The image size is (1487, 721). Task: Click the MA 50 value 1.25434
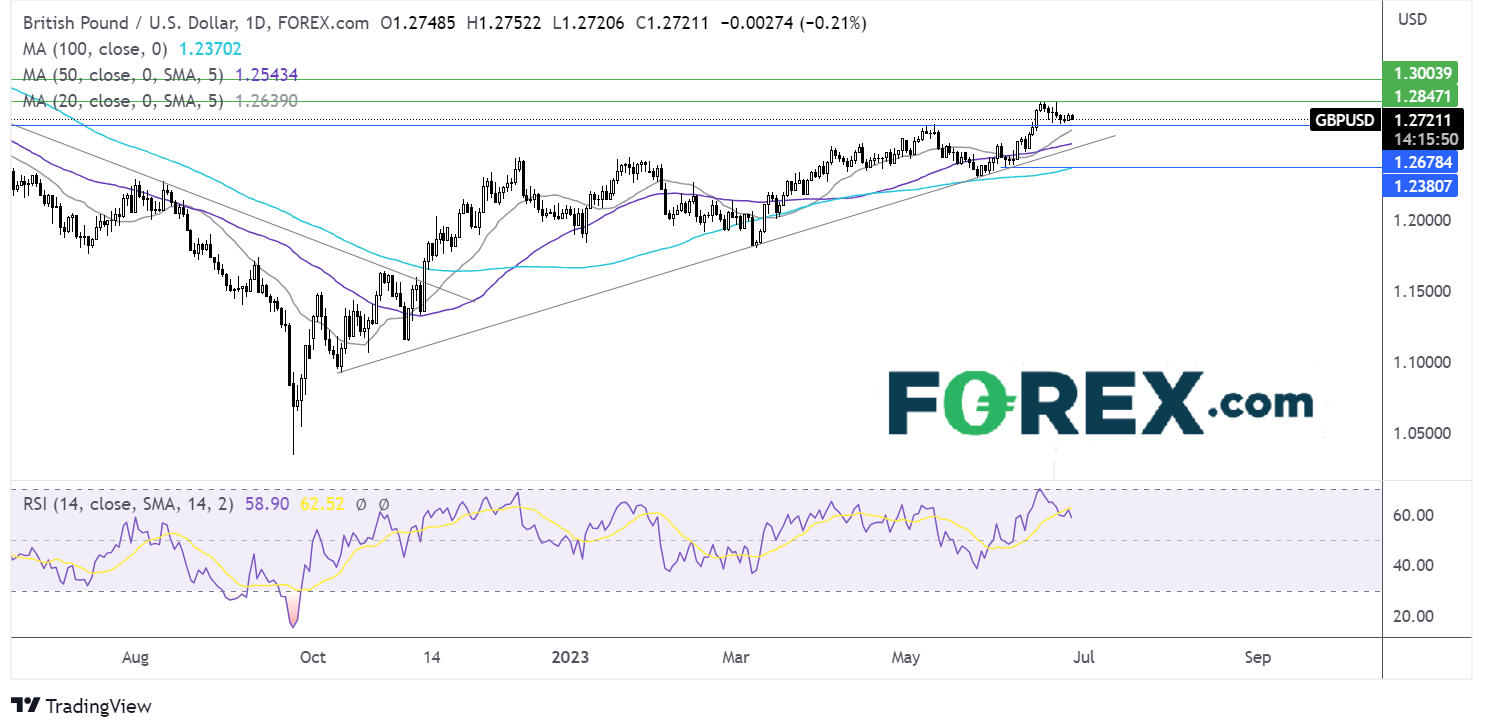[x=267, y=74]
